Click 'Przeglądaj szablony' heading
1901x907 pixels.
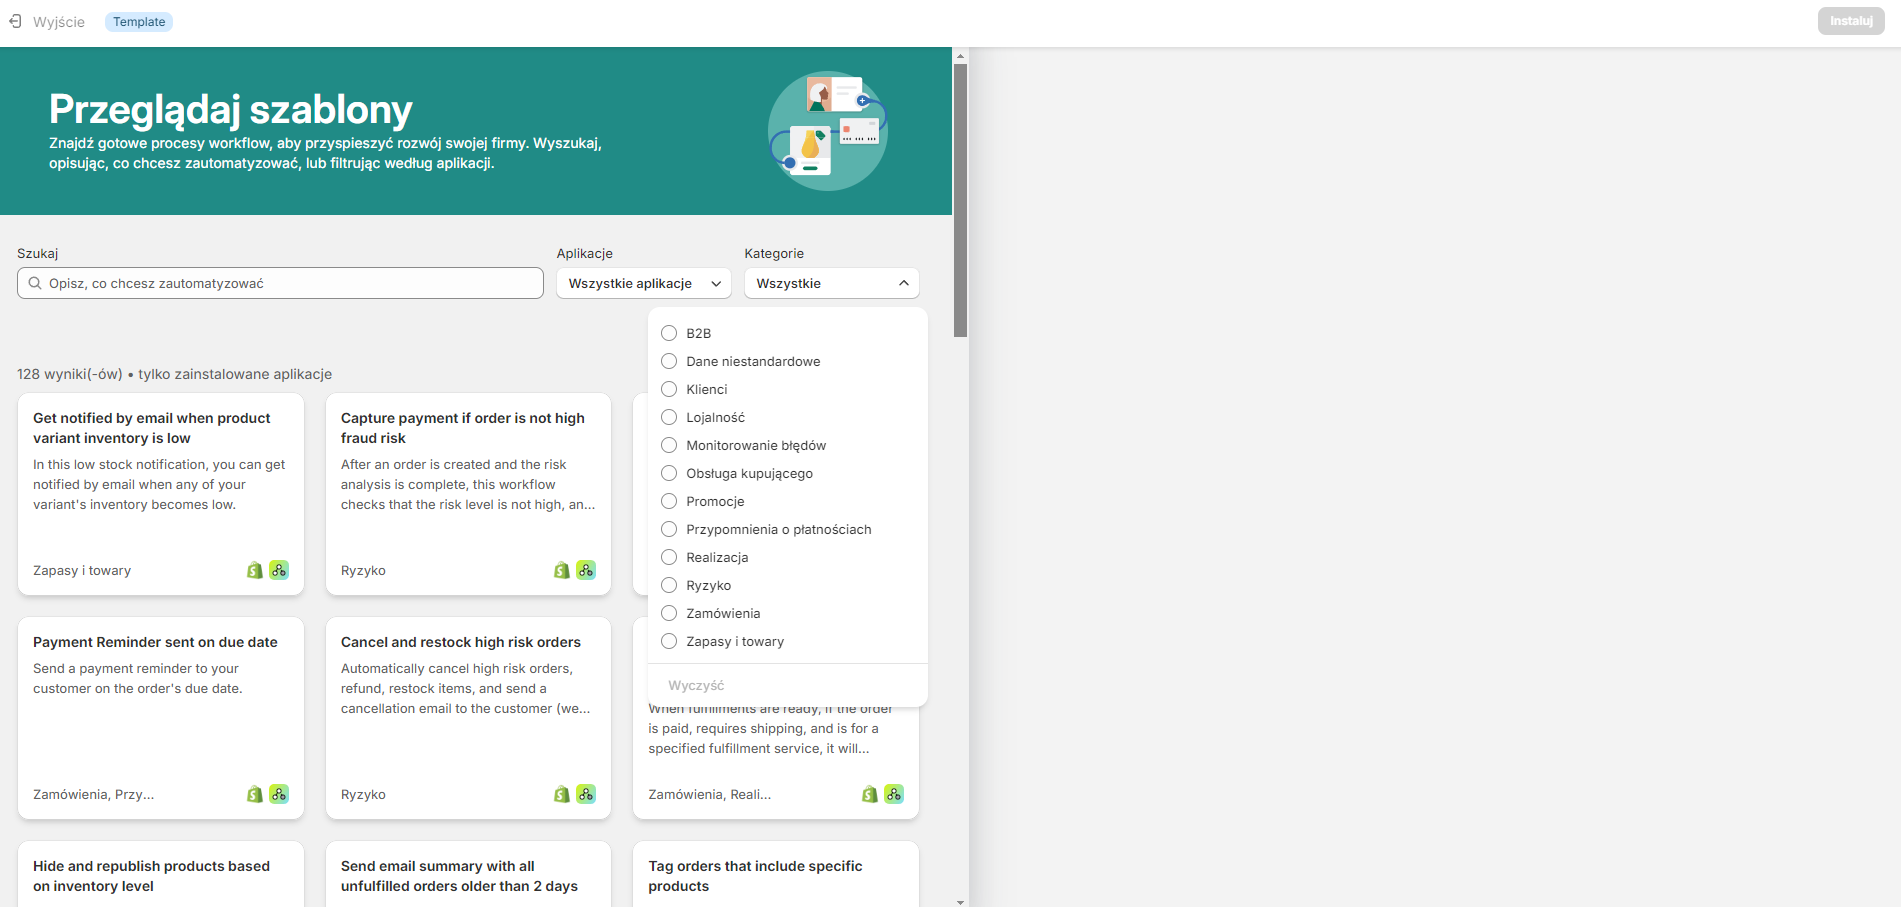pos(231,109)
